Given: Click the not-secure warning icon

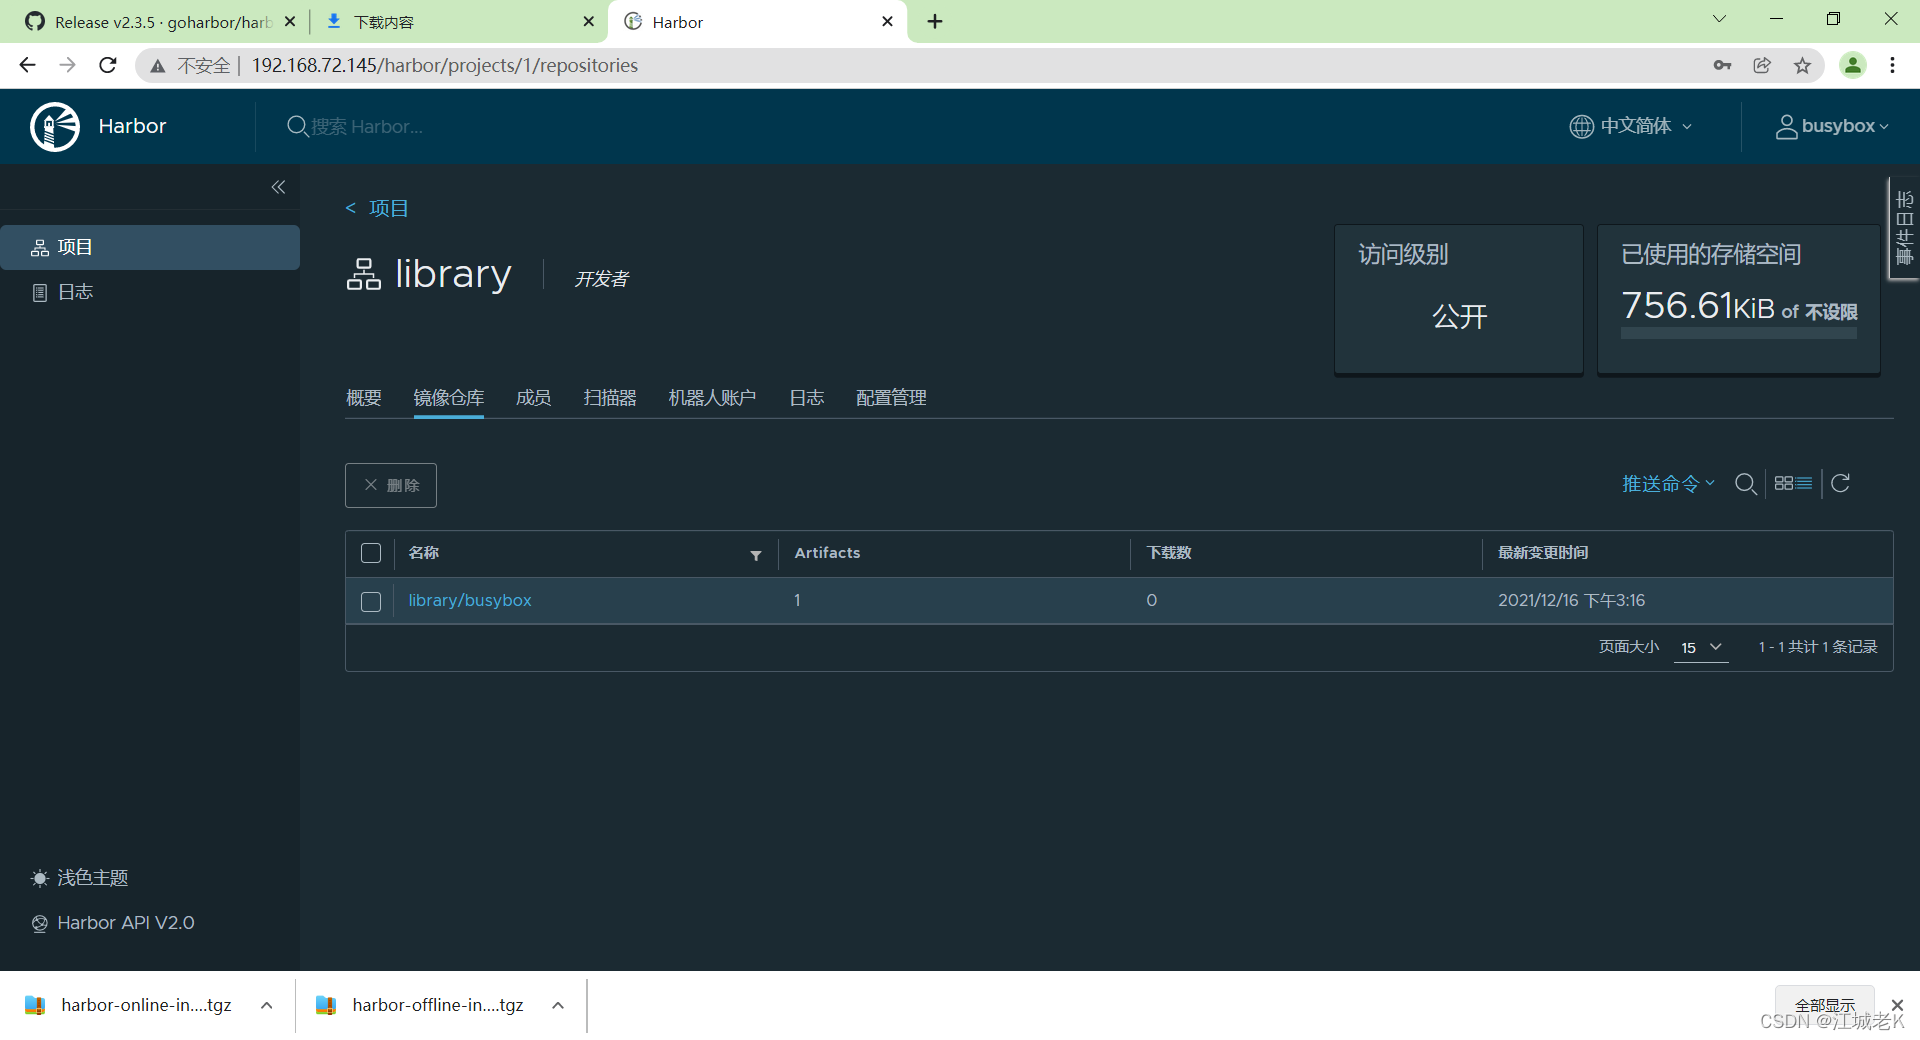Looking at the screenshot, I should (157, 66).
